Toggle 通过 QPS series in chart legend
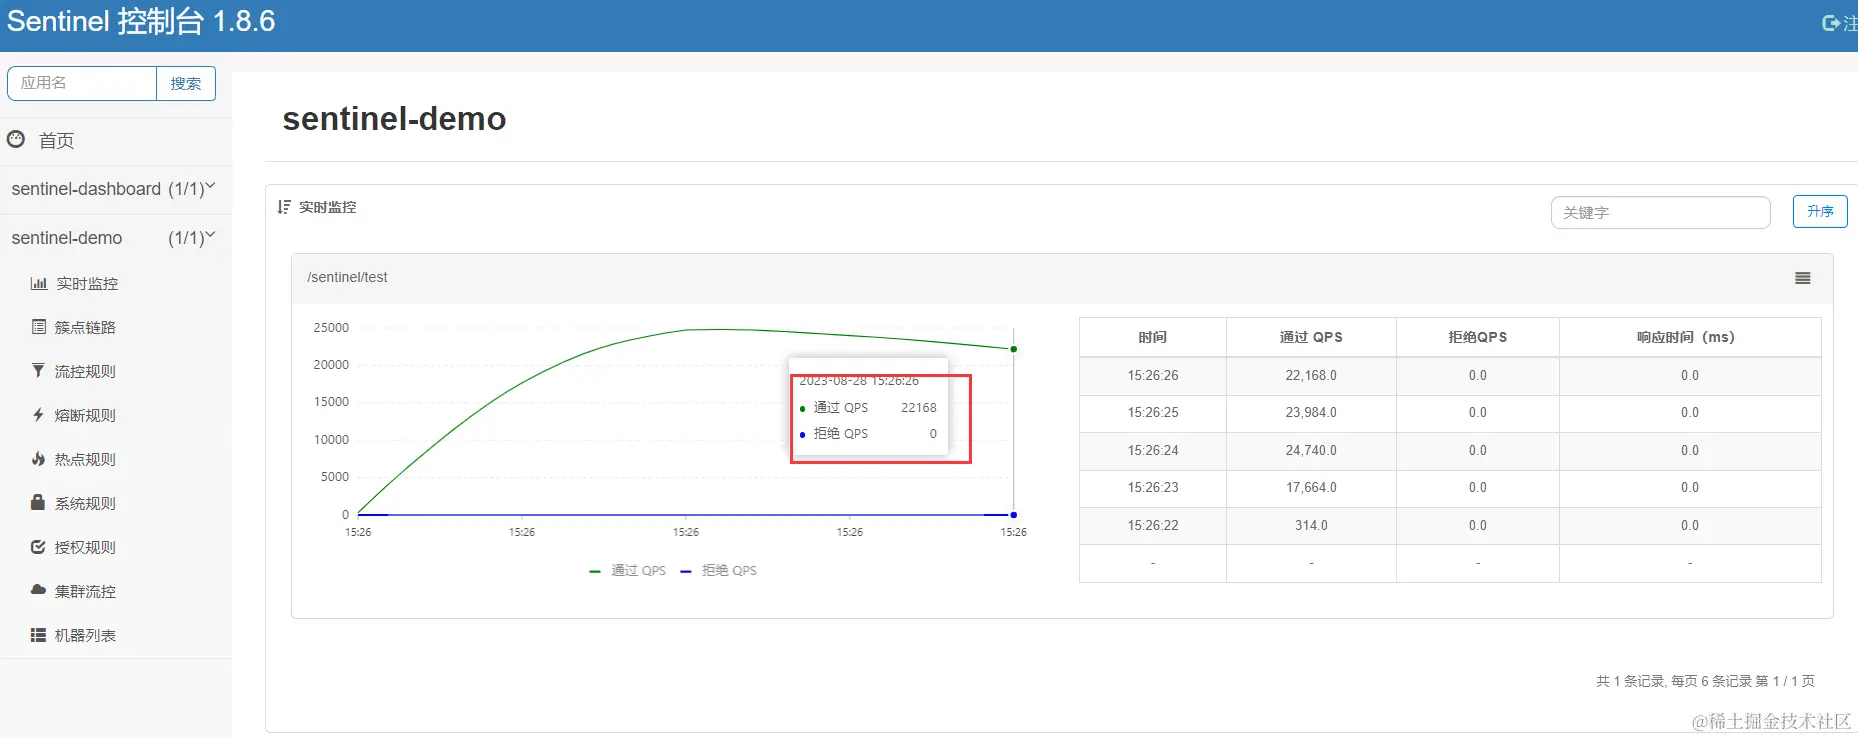 (628, 571)
